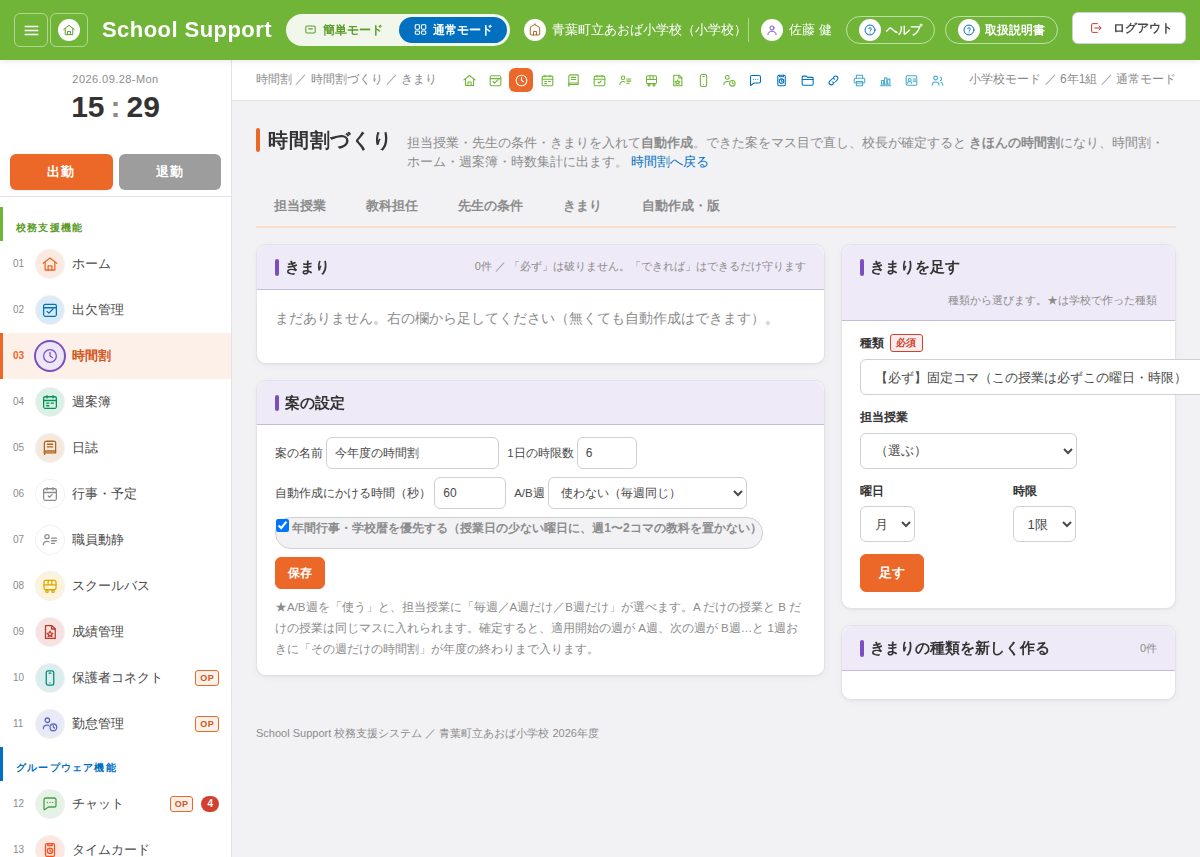Image resolution: width=1200 pixels, height=857 pixels.
Task: Open the printer shortcut in the toolbar
Action: click(x=859, y=80)
